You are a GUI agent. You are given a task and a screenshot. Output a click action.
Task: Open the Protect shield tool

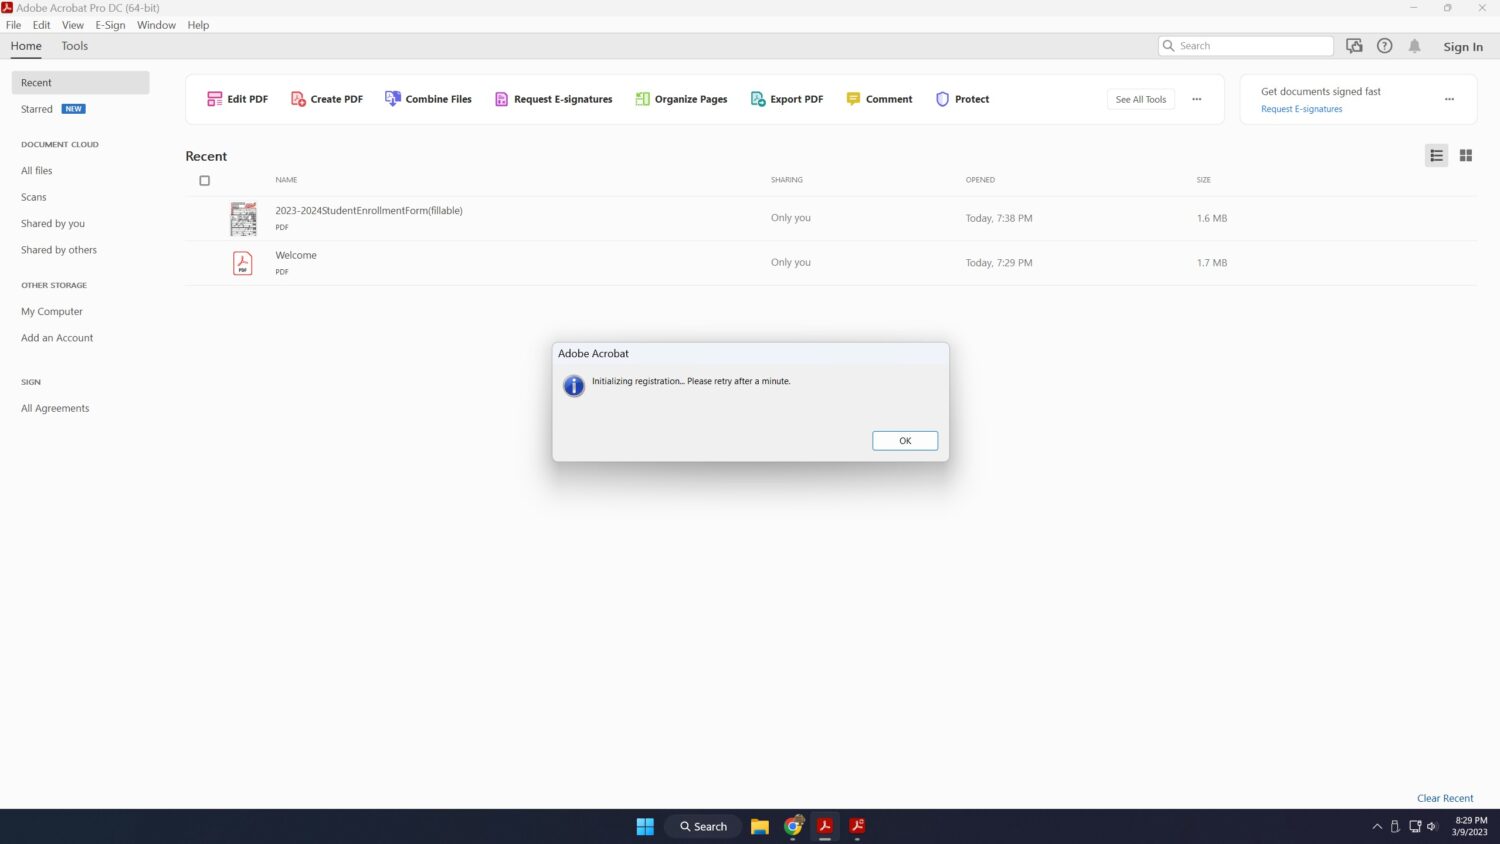point(942,99)
